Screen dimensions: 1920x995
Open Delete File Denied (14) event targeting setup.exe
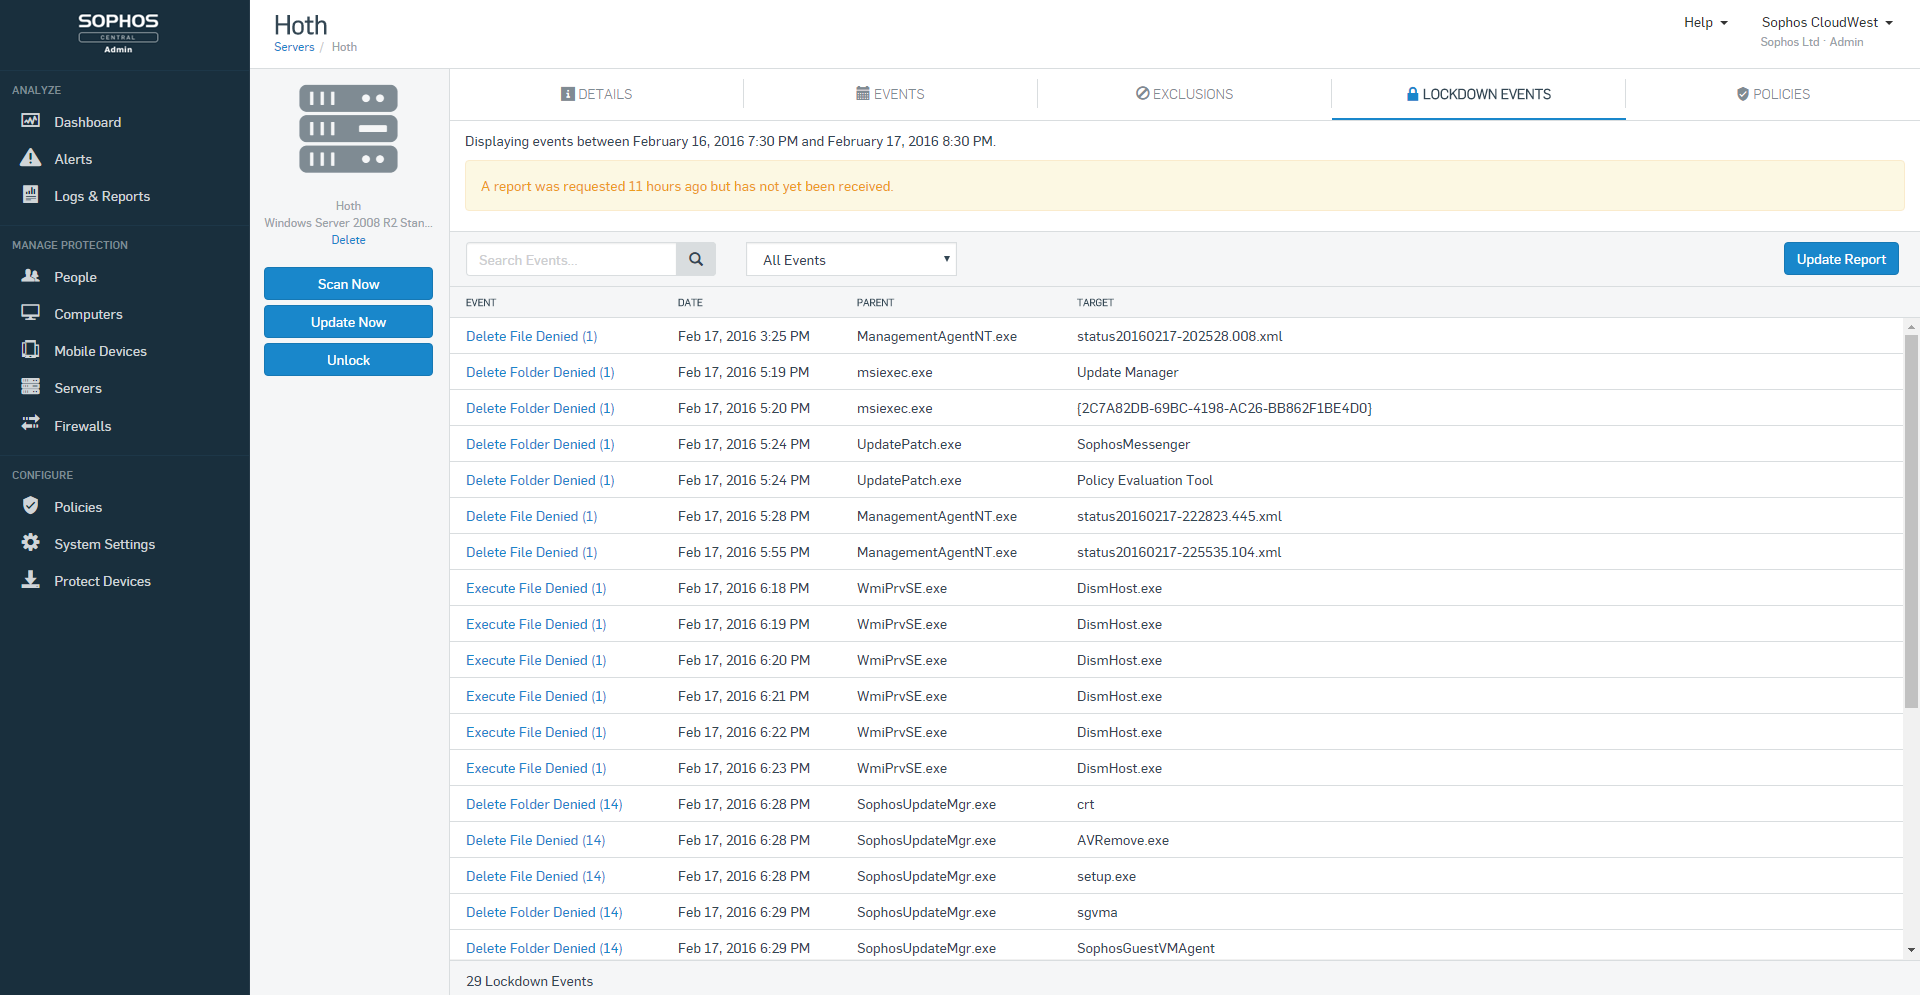point(535,876)
